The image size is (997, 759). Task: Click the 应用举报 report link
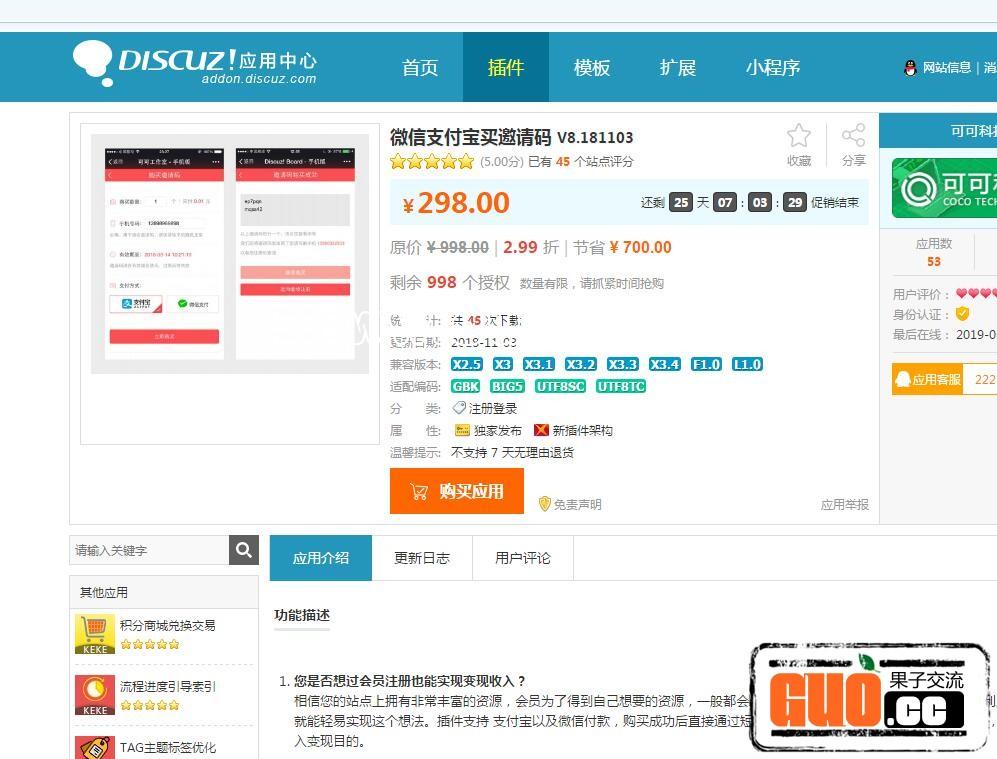[x=844, y=505]
